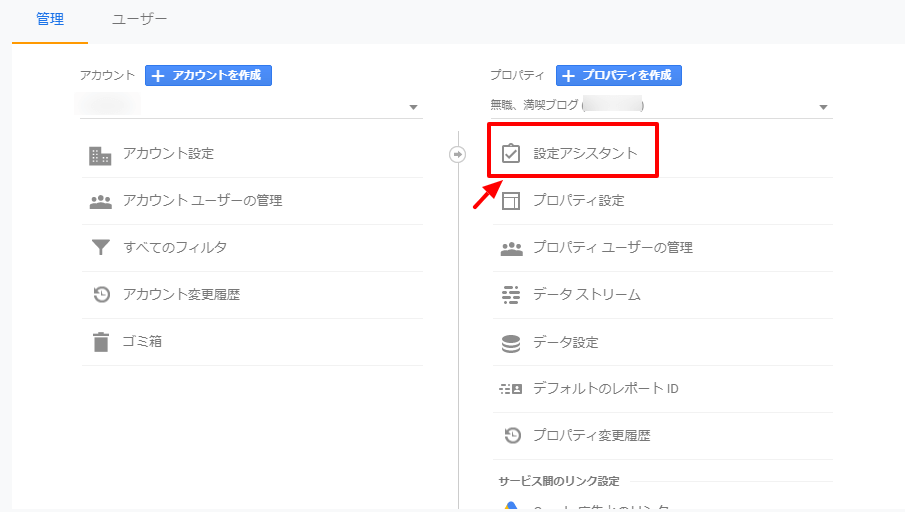Click the データ ストリーム stream icon

(511, 295)
